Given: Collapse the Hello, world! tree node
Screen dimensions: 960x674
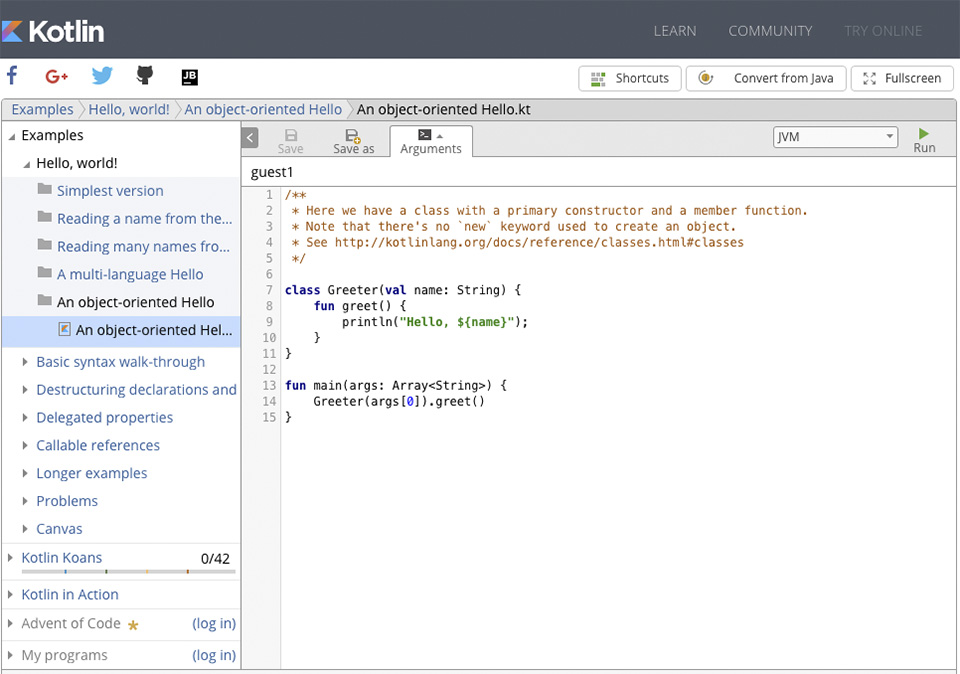Looking at the screenshot, I should pos(26,164).
